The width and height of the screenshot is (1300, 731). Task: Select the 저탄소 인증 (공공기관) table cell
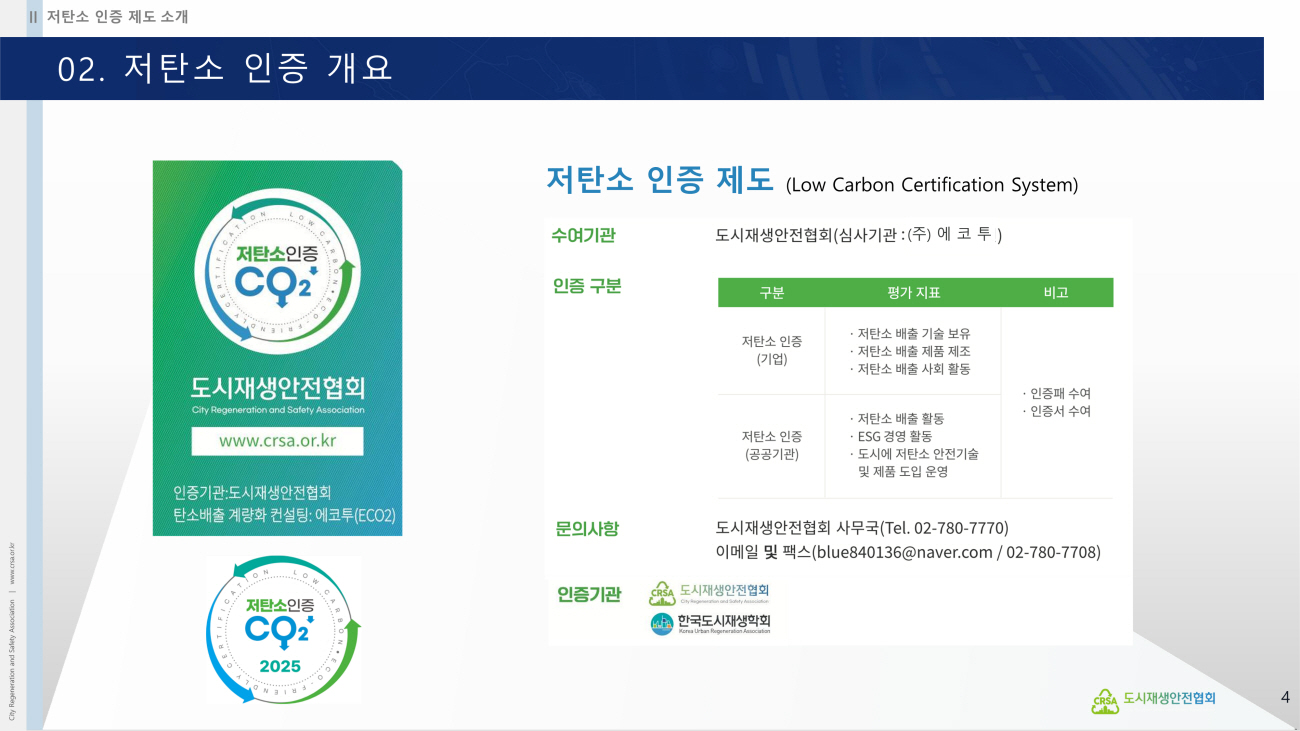tap(771, 445)
